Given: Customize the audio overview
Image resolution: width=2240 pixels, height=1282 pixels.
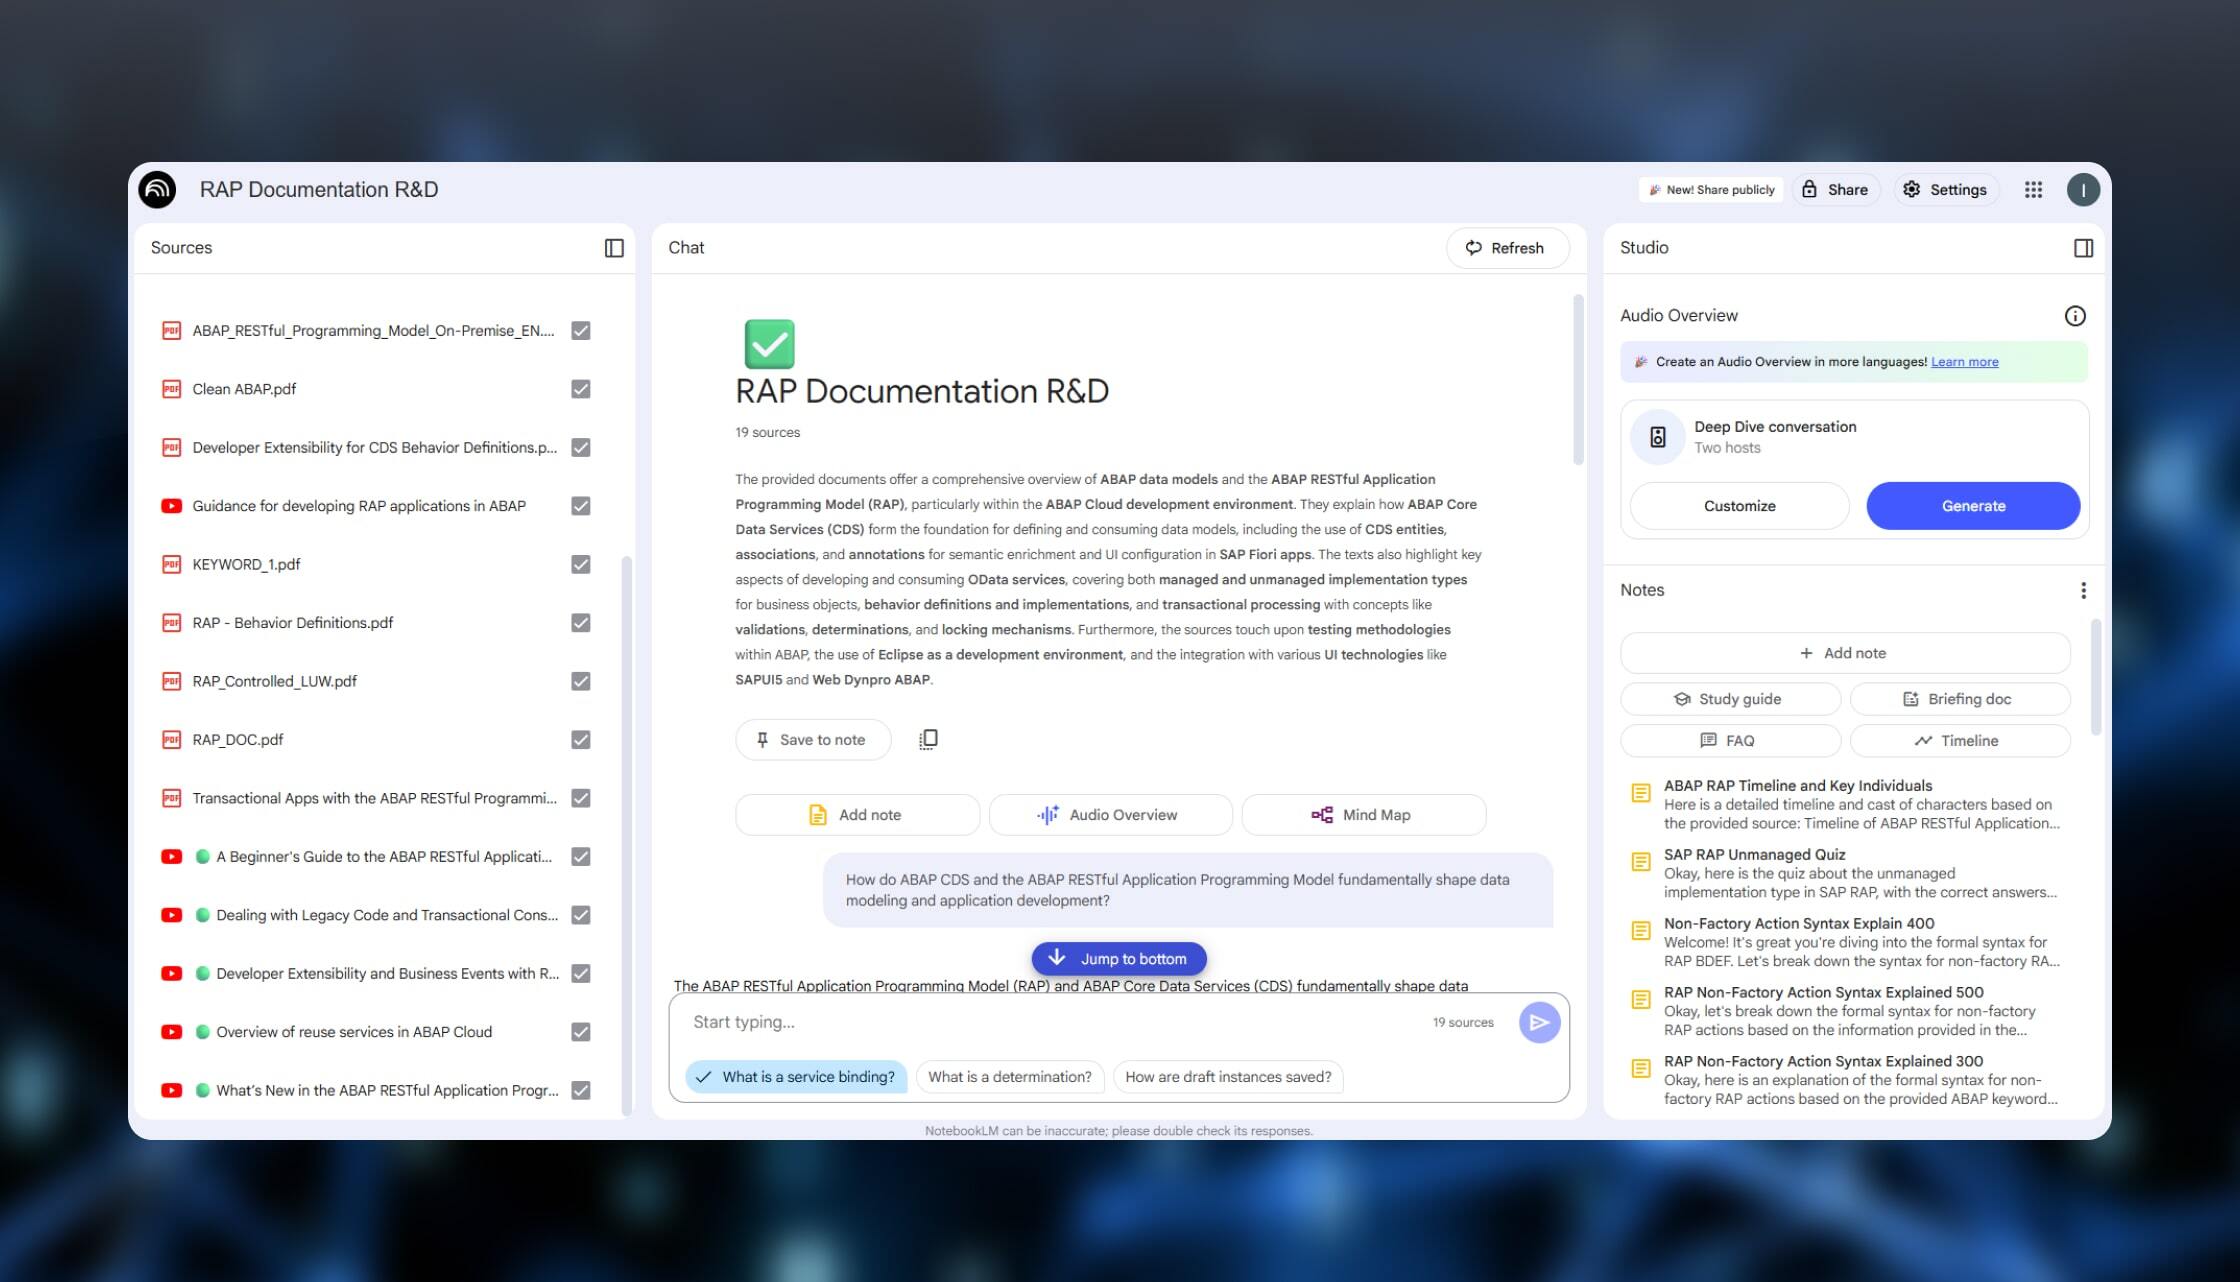Looking at the screenshot, I should 1739,506.
